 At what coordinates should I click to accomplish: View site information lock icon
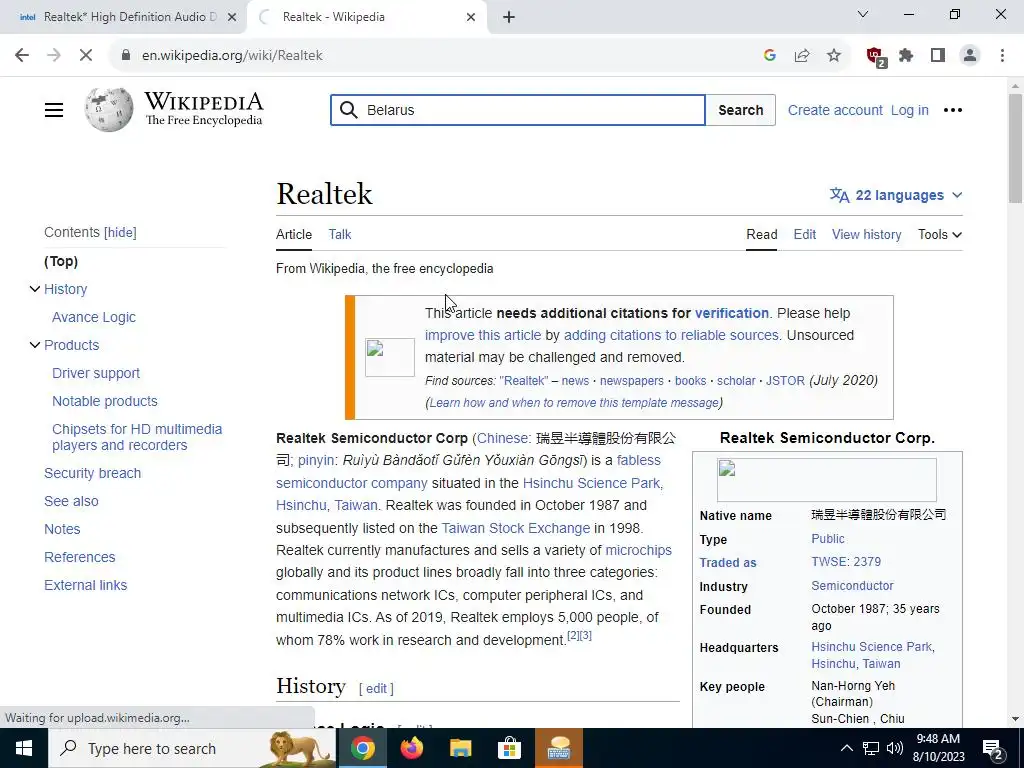126,56
